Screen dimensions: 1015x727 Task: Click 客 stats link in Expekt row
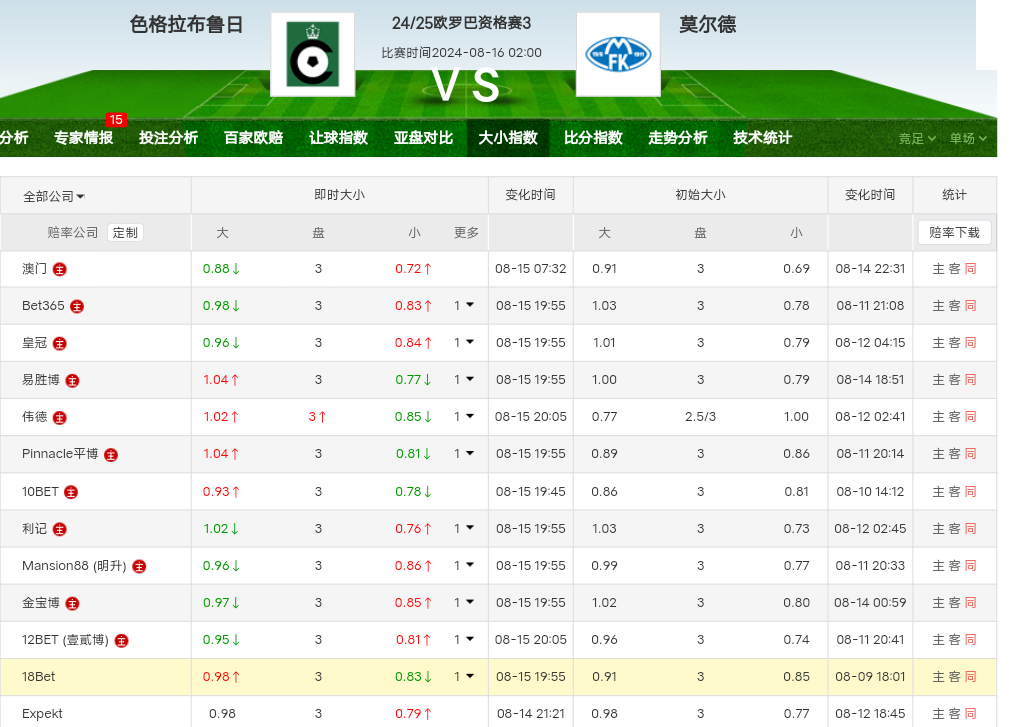(x=954, y=713)
